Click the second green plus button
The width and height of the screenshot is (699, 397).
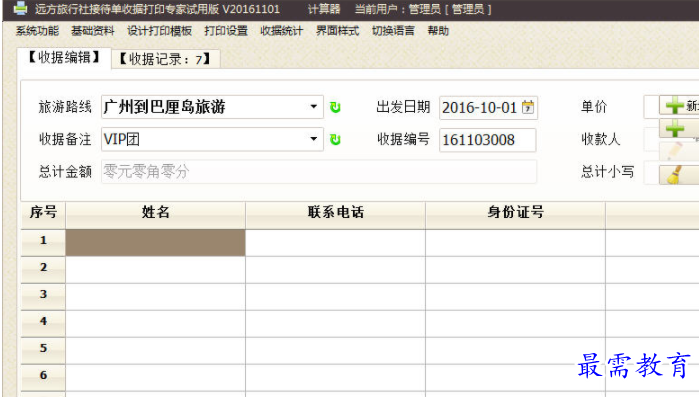coord(679,128)
